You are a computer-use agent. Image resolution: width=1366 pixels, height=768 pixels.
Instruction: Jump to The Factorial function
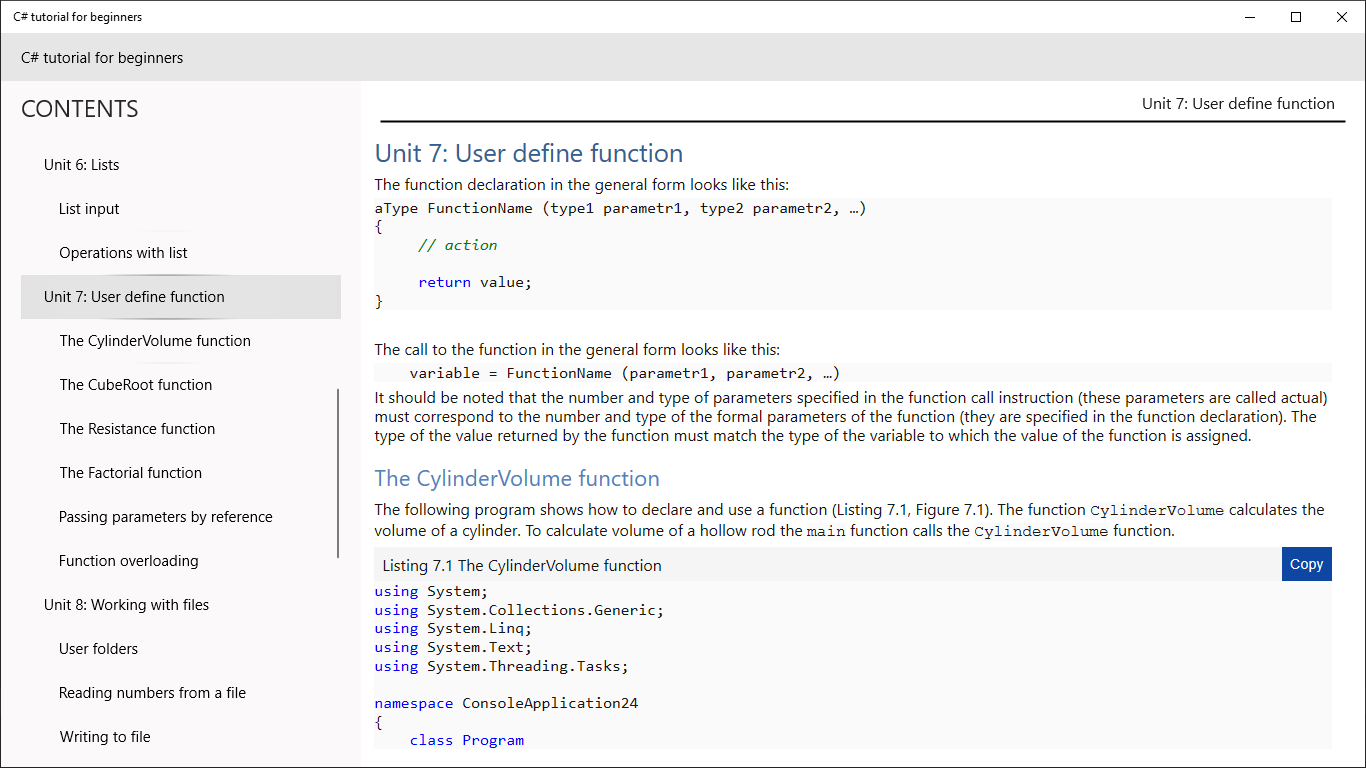[x=131, y=473]
